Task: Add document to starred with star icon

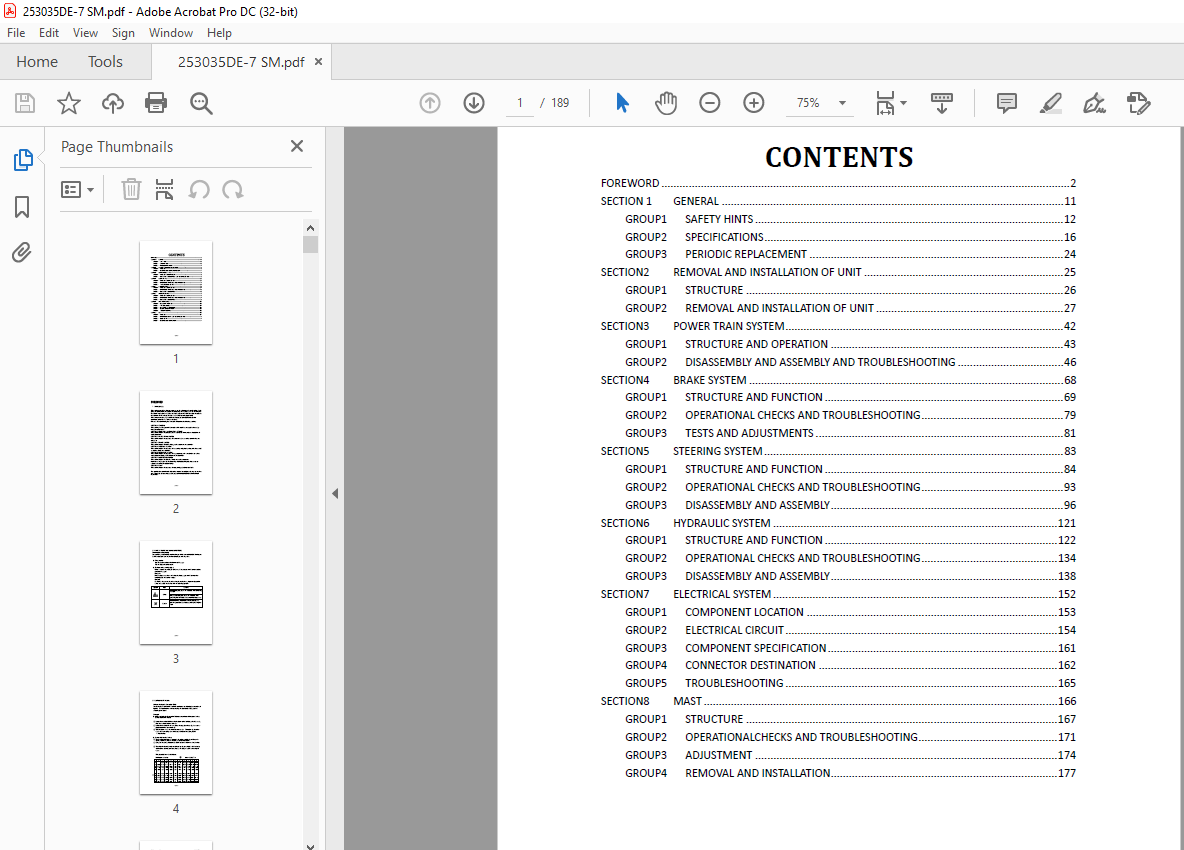Action: pos(69,103)
